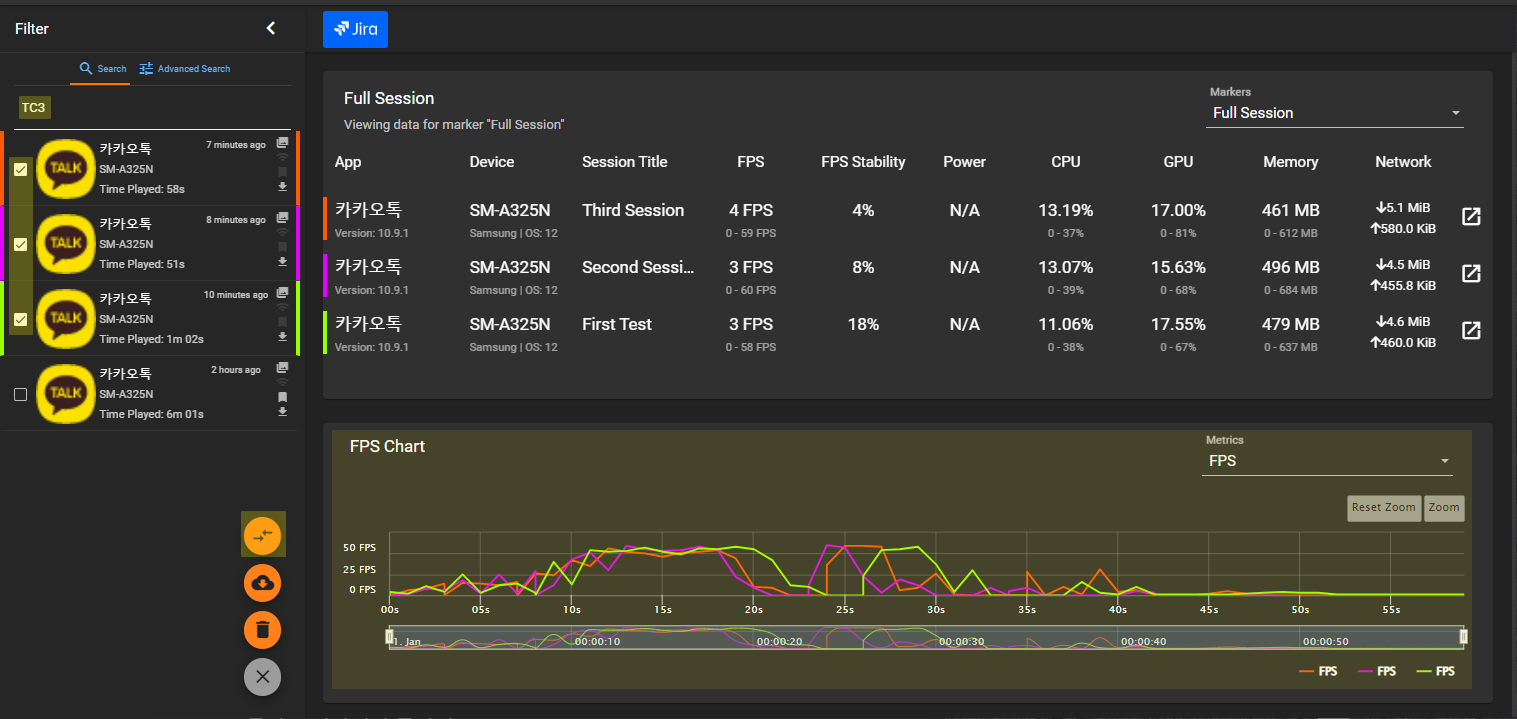Open Third Session in new window icon
This screenshot has width=1517, height=719.
(1471, 217)
